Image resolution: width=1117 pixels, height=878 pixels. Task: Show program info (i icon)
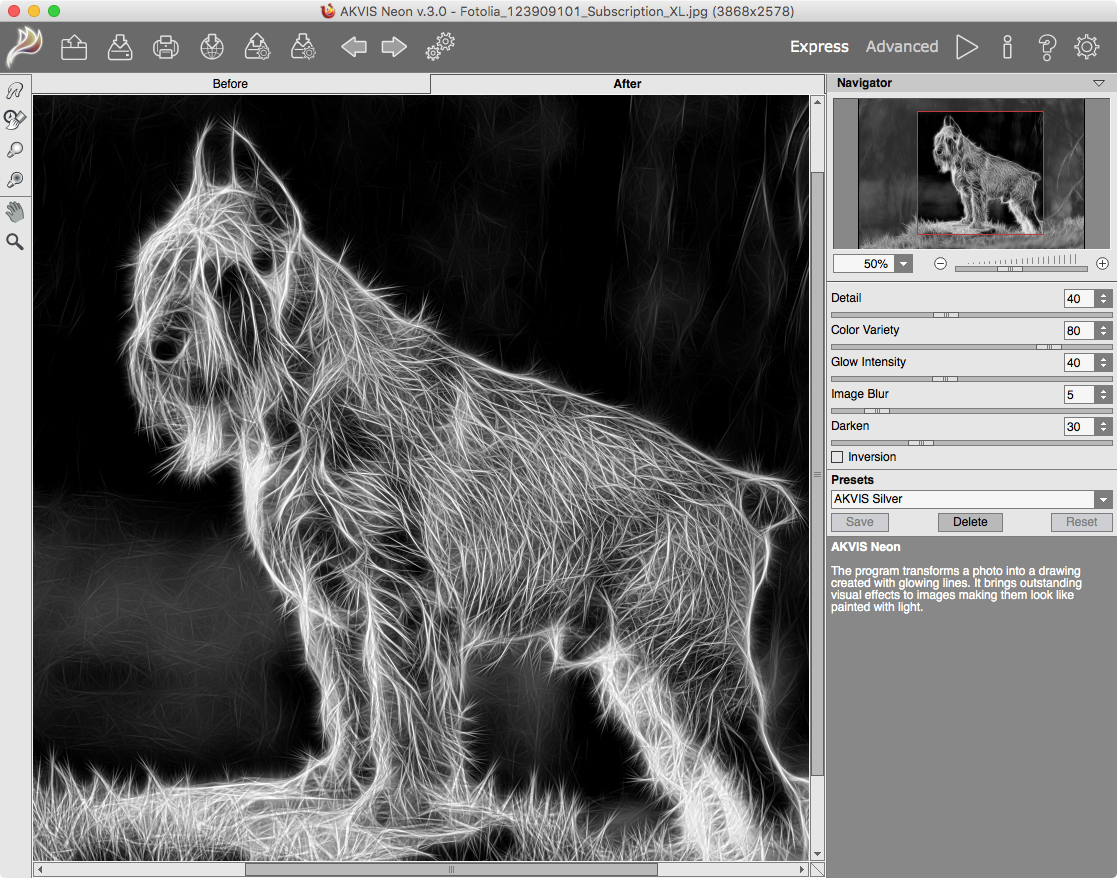tap(1007, 47)
